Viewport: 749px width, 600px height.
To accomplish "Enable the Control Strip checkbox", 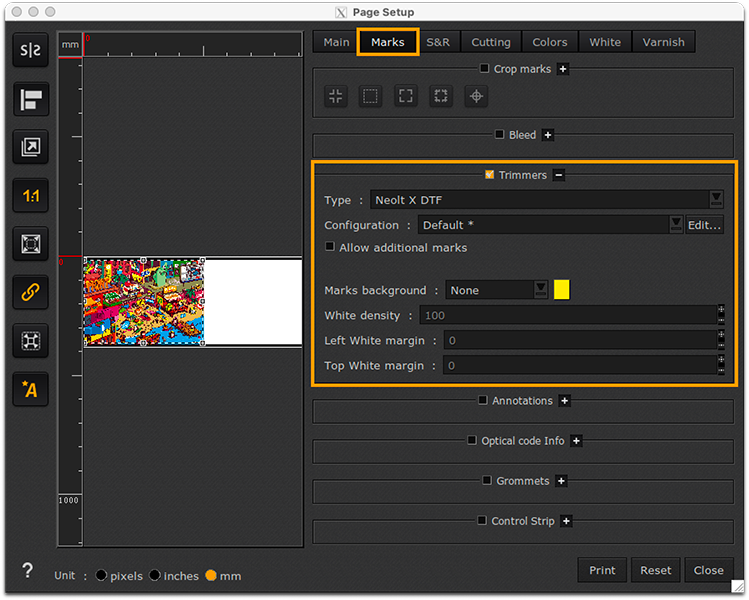I will coord(482,520).
